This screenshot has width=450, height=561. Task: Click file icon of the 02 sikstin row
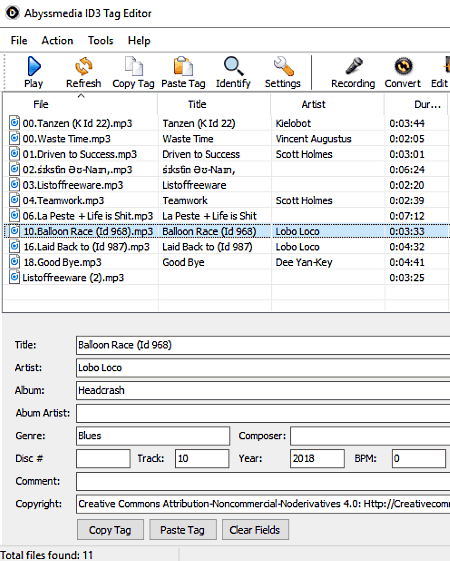click(14, 169)
